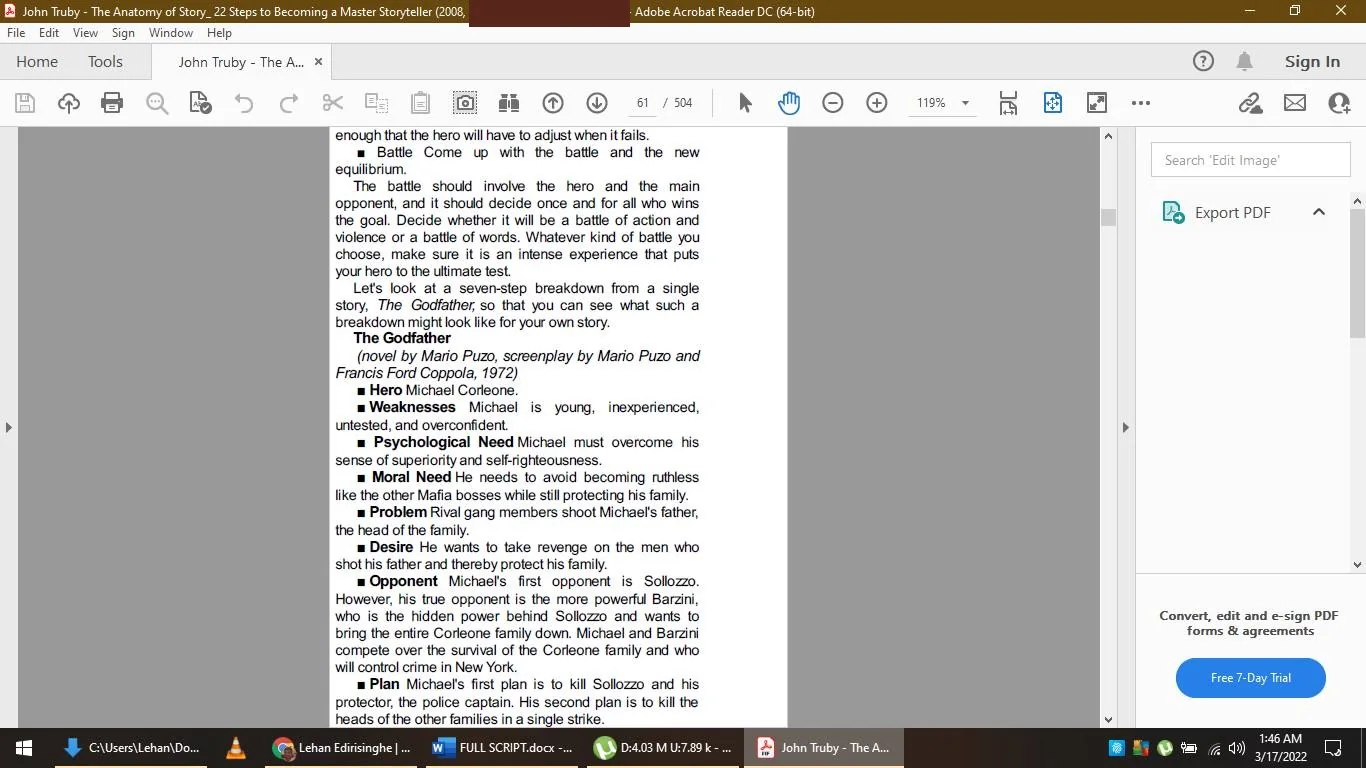
Task: Click the page number field
Action: pyautogui.click(x=642, y=103)
